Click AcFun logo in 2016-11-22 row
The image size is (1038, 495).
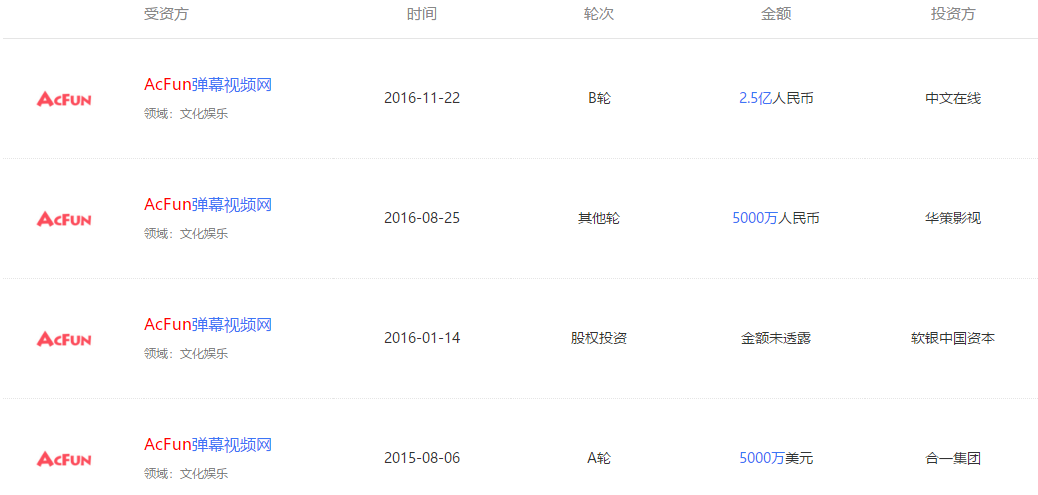tap(64, 99)
